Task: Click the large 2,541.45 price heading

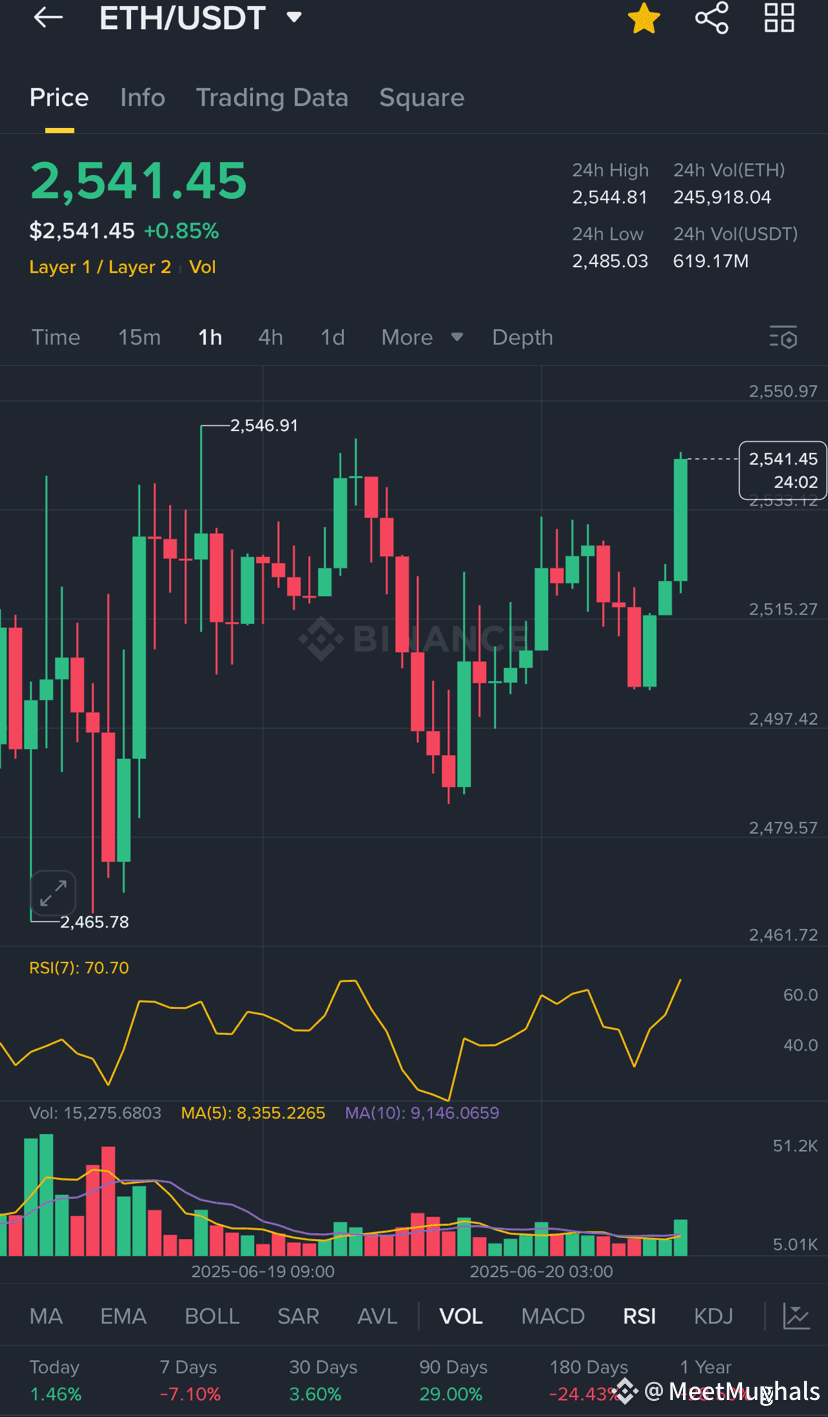Action: point(138,181)
